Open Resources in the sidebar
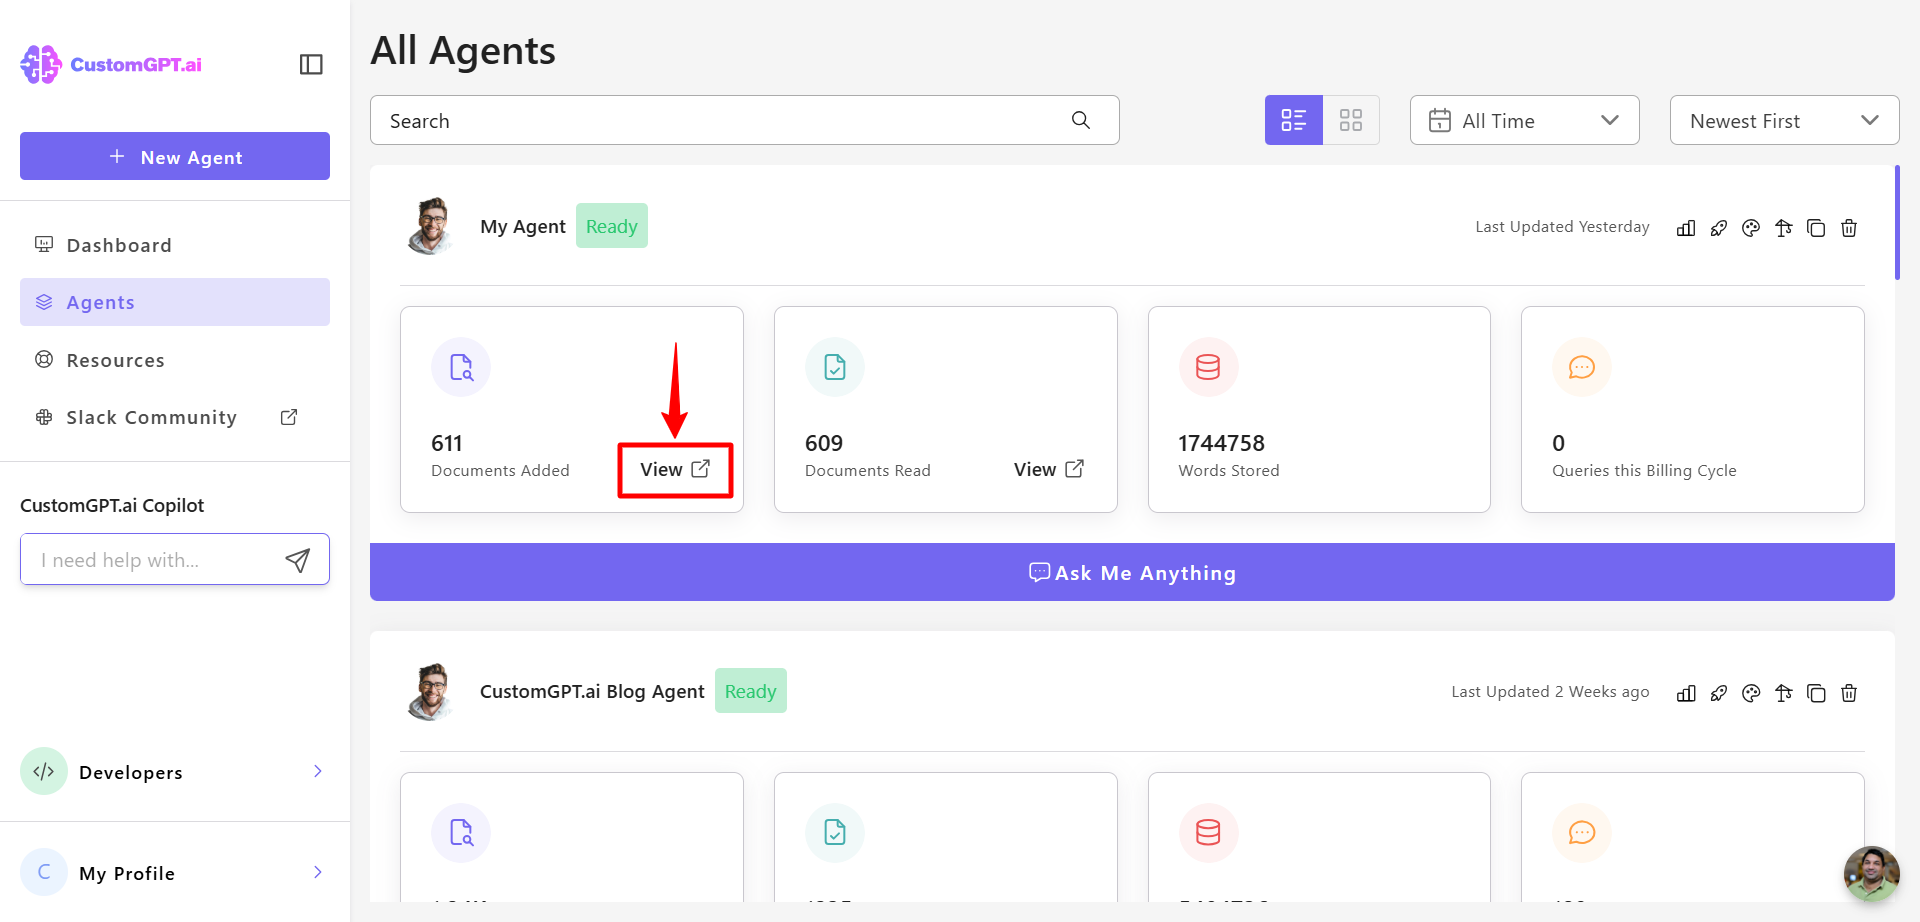The height and width of the screenshot is (922, 1920). click(x=175, y=360)
